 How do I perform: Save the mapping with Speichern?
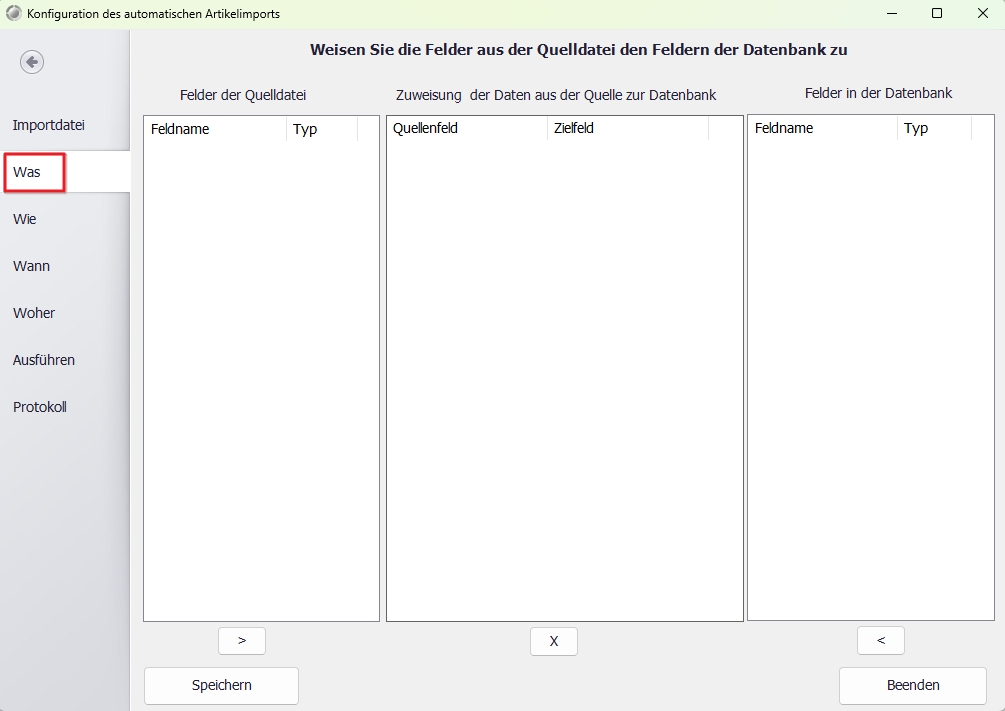(x=222, y=685)
